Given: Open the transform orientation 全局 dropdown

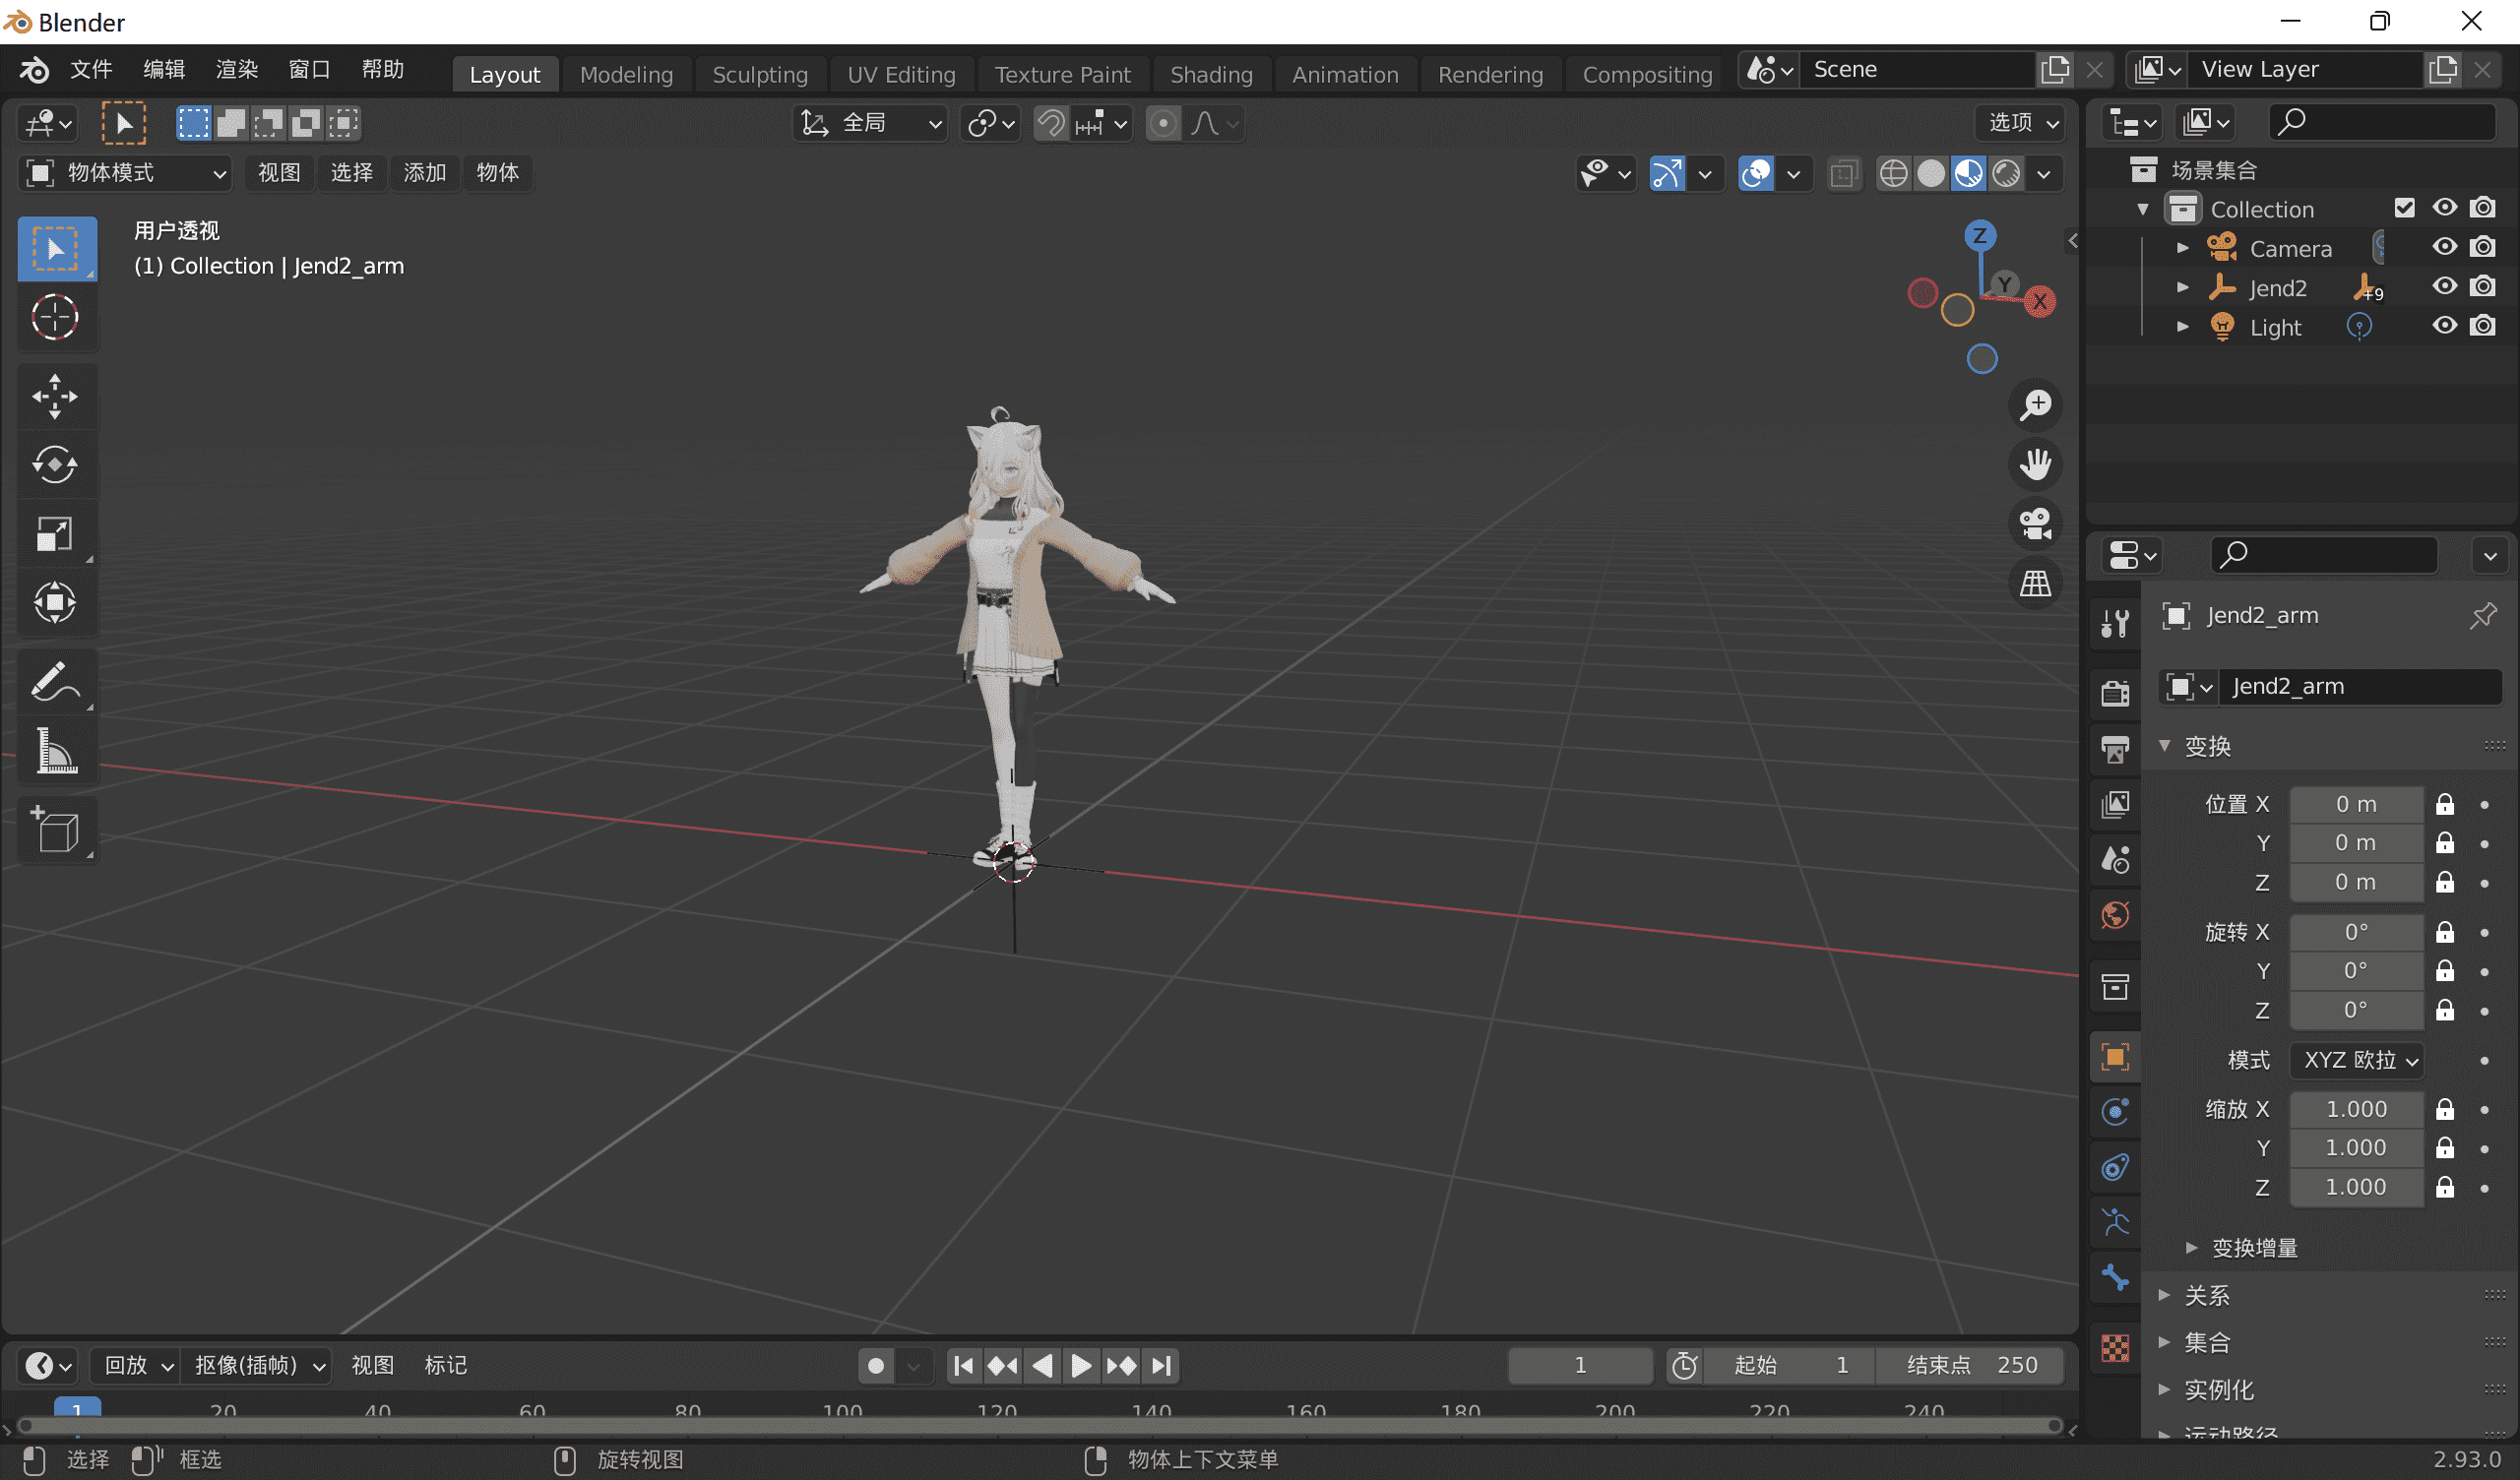Looking at the screenshot, I should 870,123.
